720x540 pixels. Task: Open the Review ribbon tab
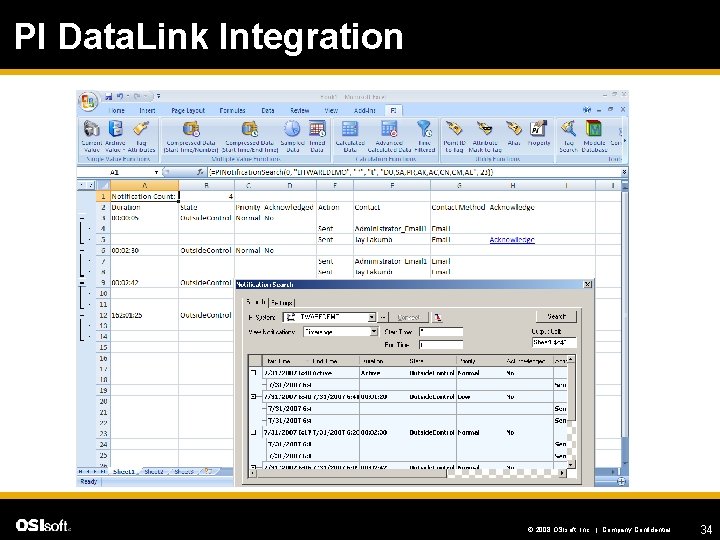pos(300,111)
